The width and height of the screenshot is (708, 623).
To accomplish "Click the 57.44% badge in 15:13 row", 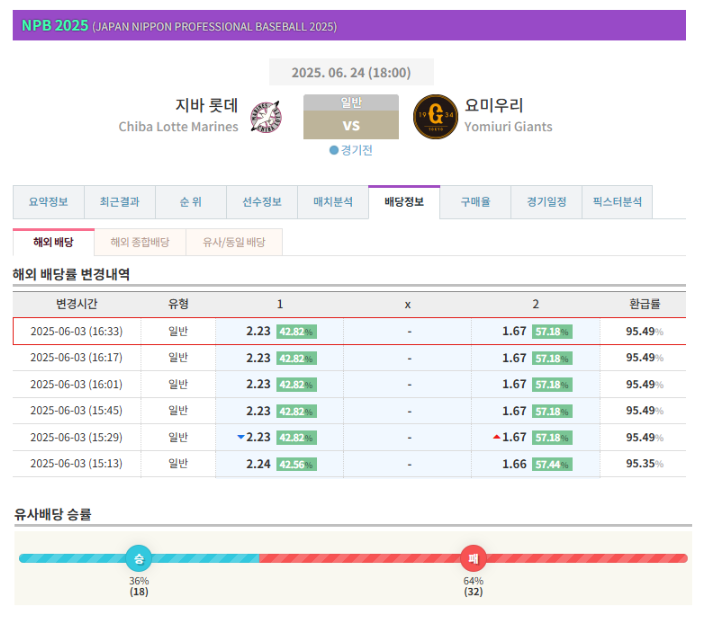I will pos(552,465).
